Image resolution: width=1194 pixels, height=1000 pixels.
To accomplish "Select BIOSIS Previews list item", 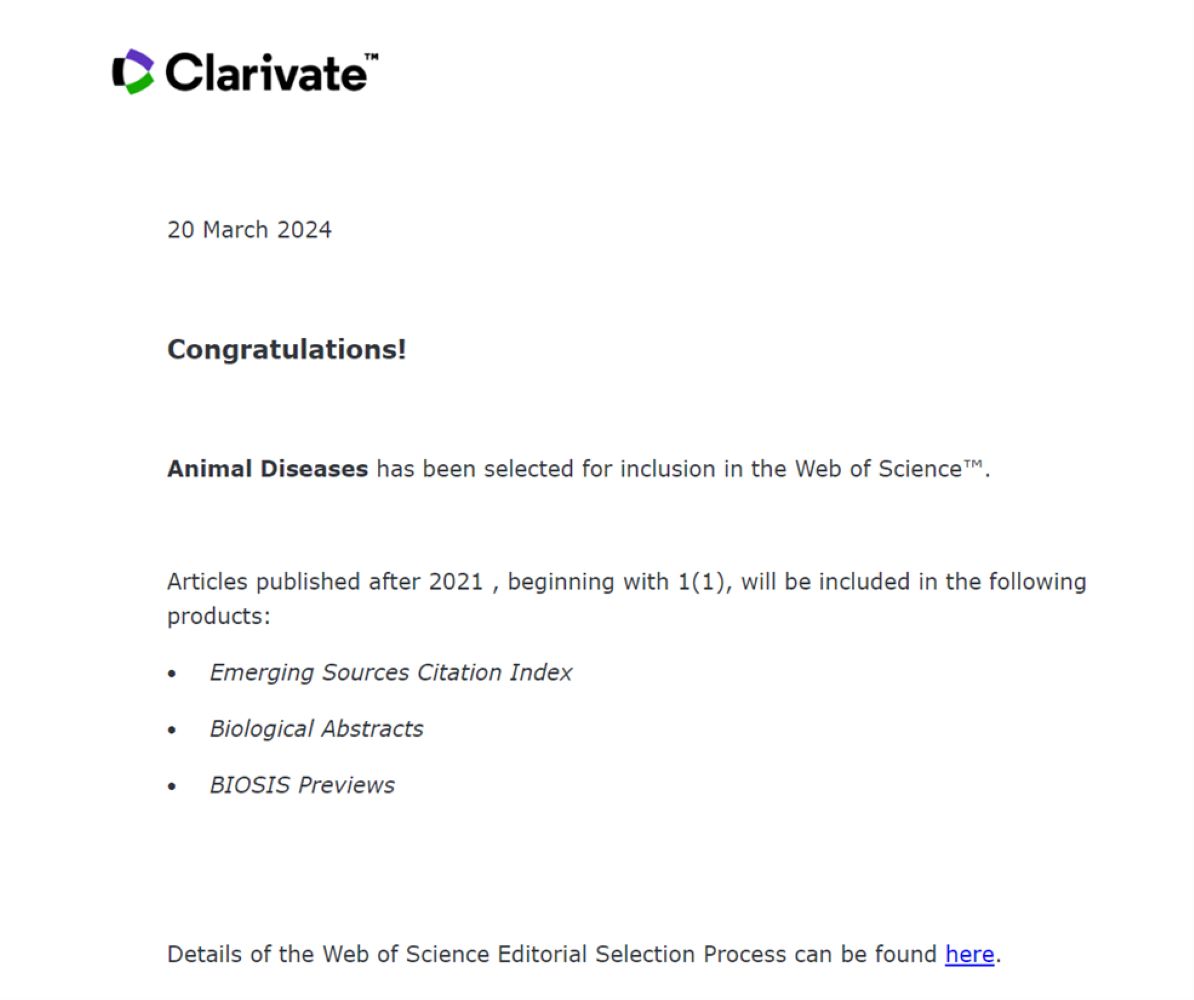I will 302,785.
